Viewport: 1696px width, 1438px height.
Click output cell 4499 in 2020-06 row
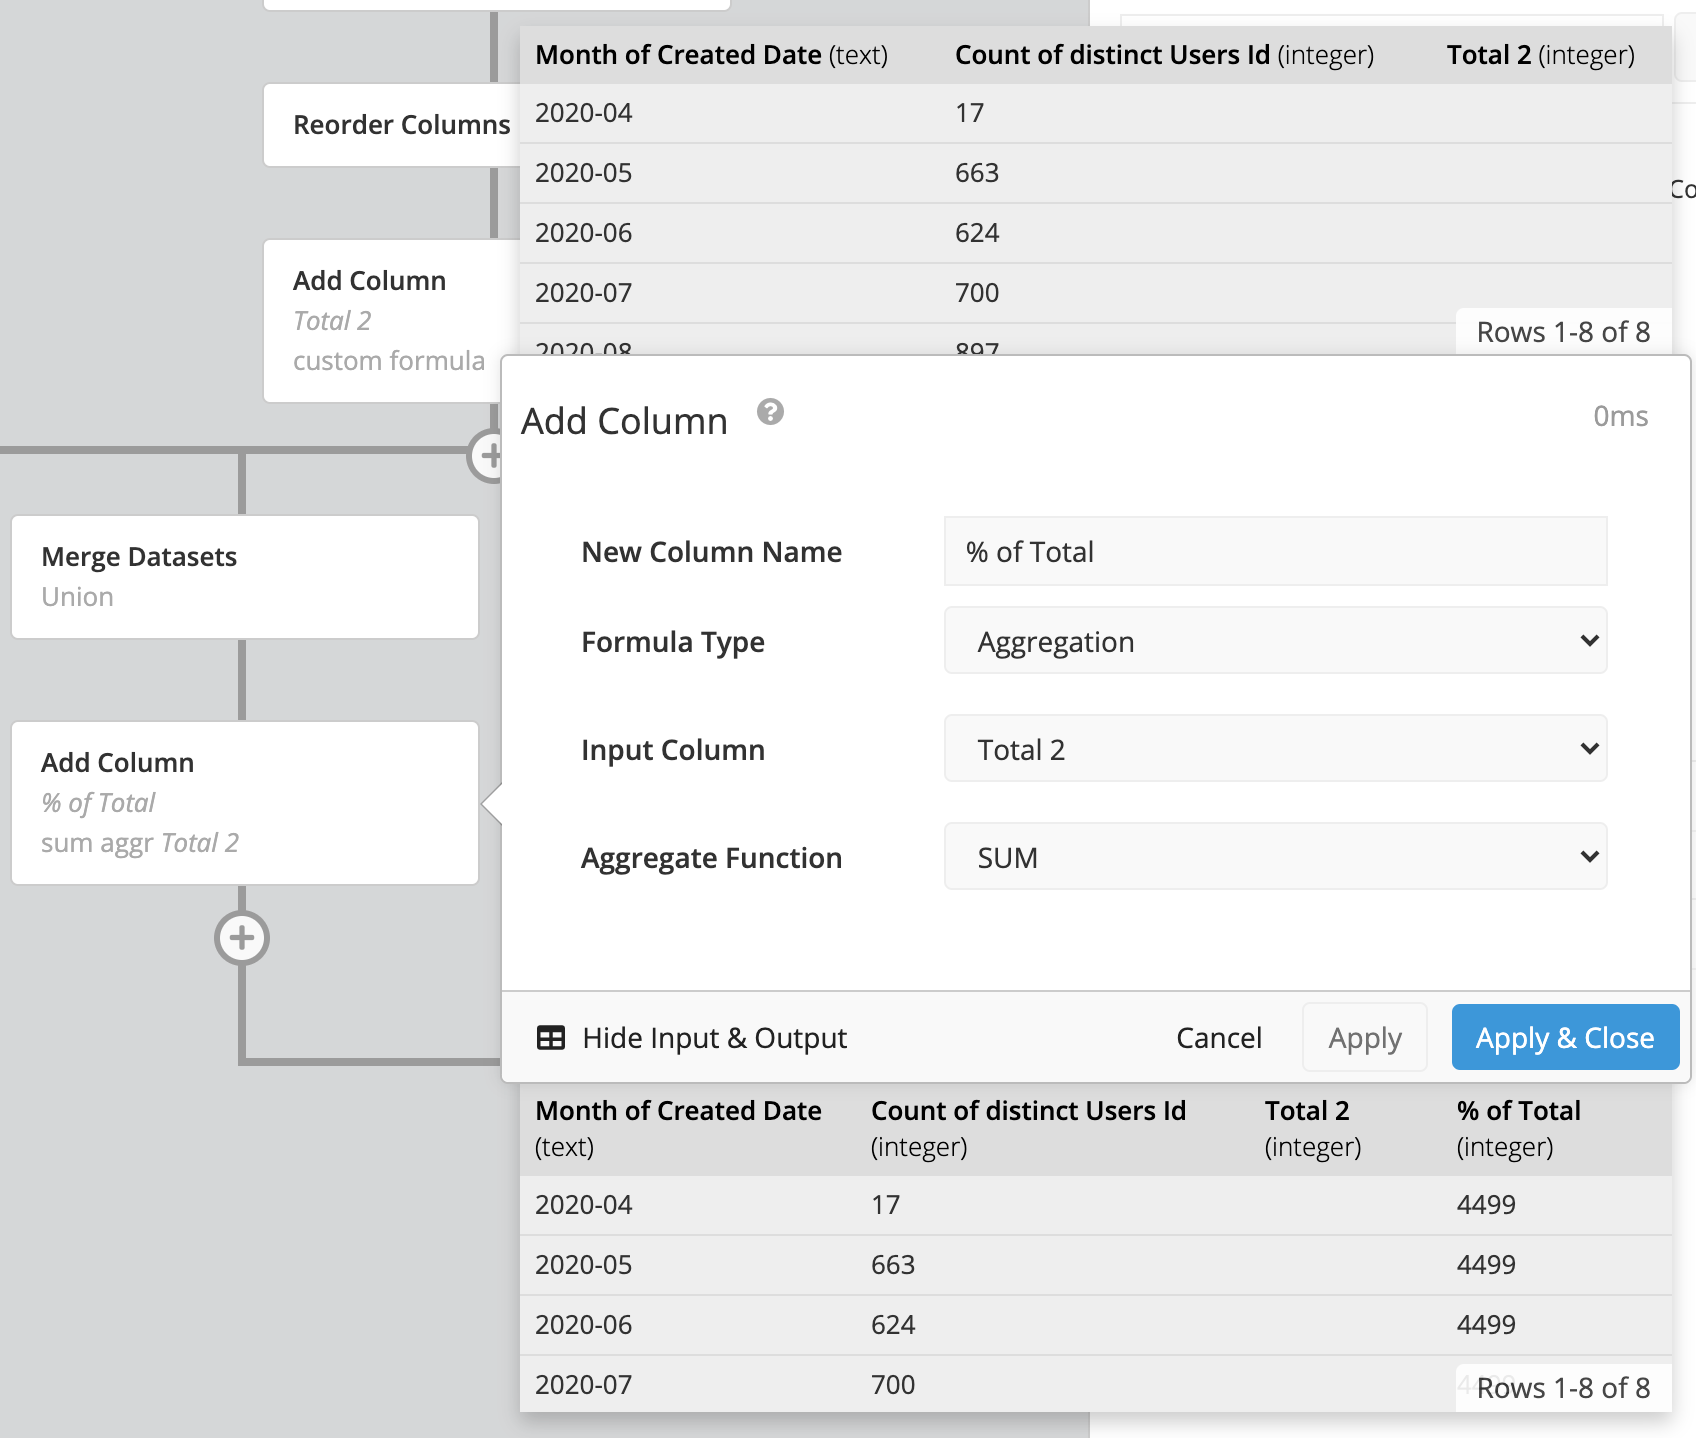(1486, 1325)
